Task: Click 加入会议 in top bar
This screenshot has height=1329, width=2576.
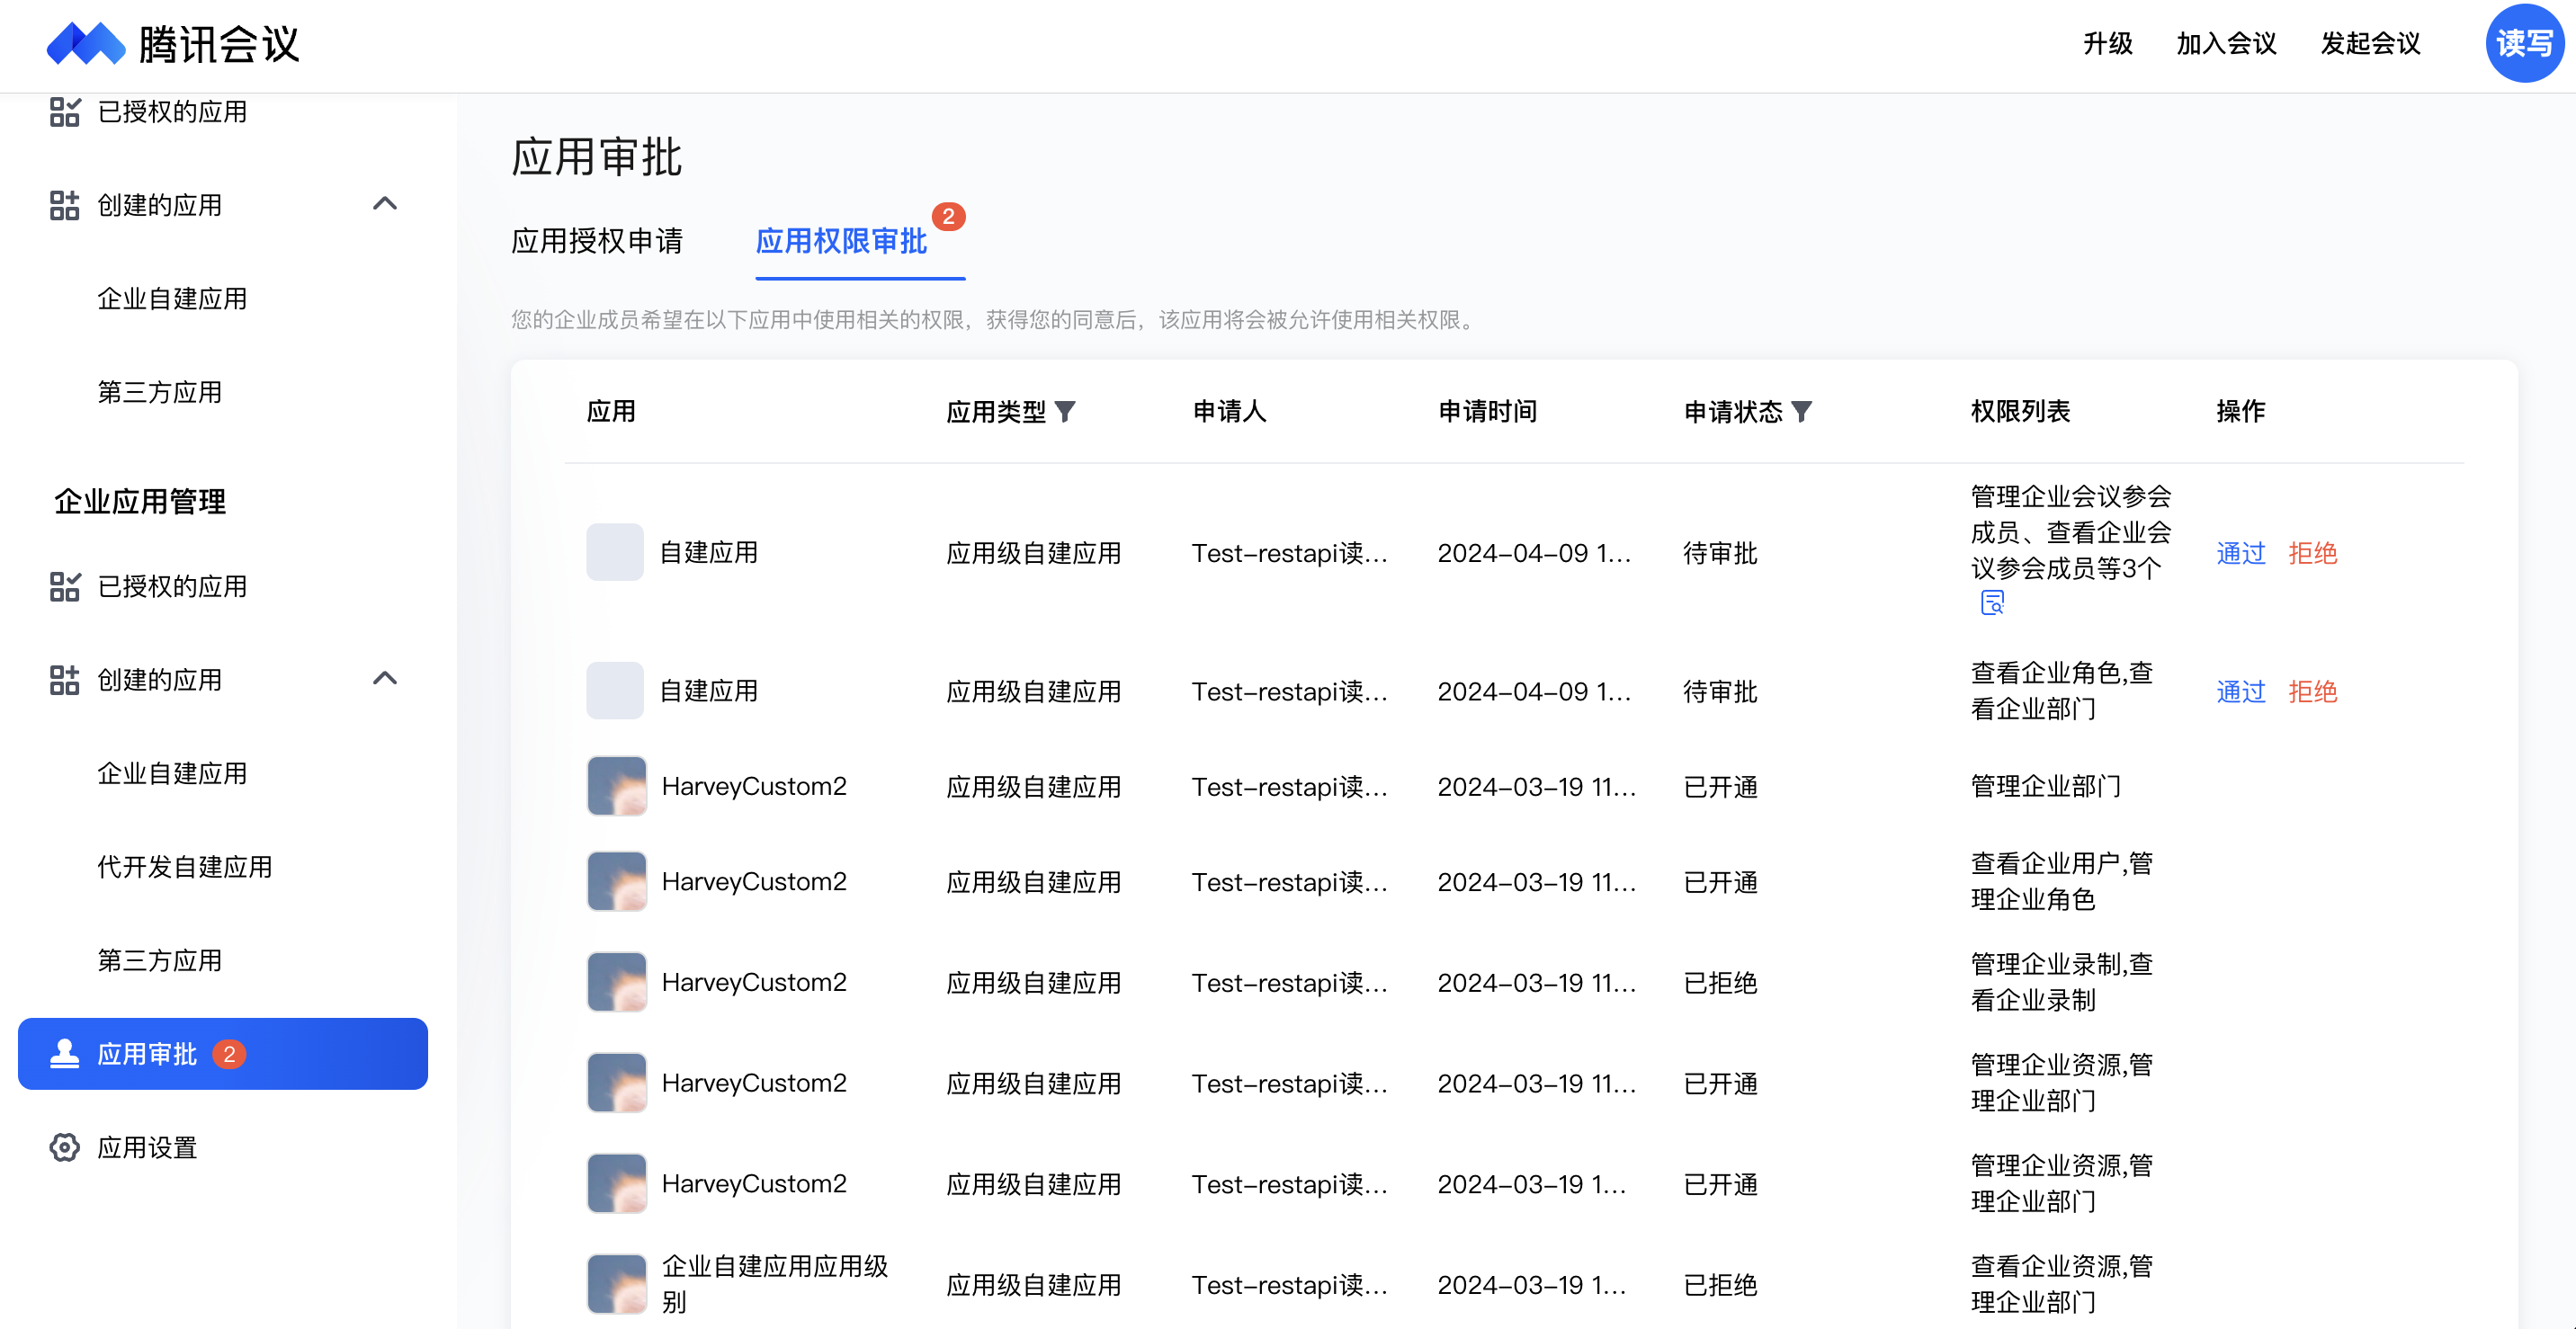Action: pos(2226,44)
